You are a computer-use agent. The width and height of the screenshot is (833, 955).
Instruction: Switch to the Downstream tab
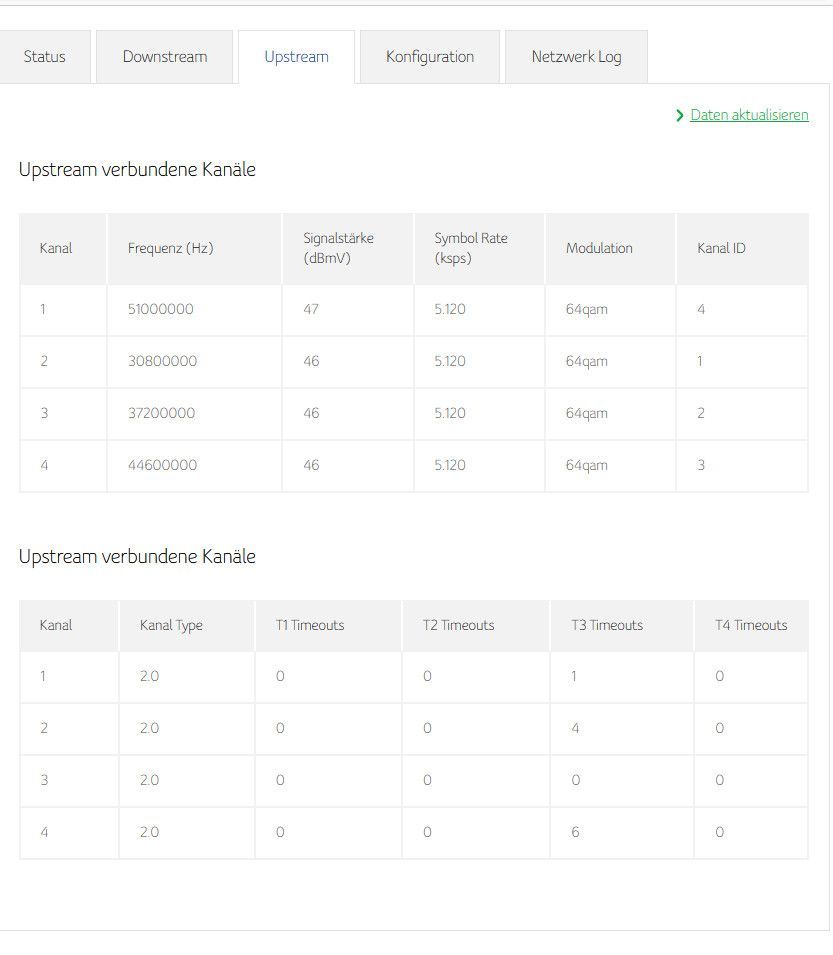165,57
